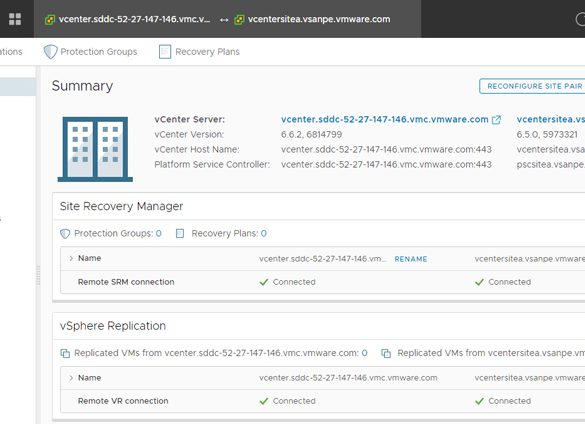Click the vcenter.sddc Replicated VMs count 0
Screen dimensions: 585x424
click(365, 353)
